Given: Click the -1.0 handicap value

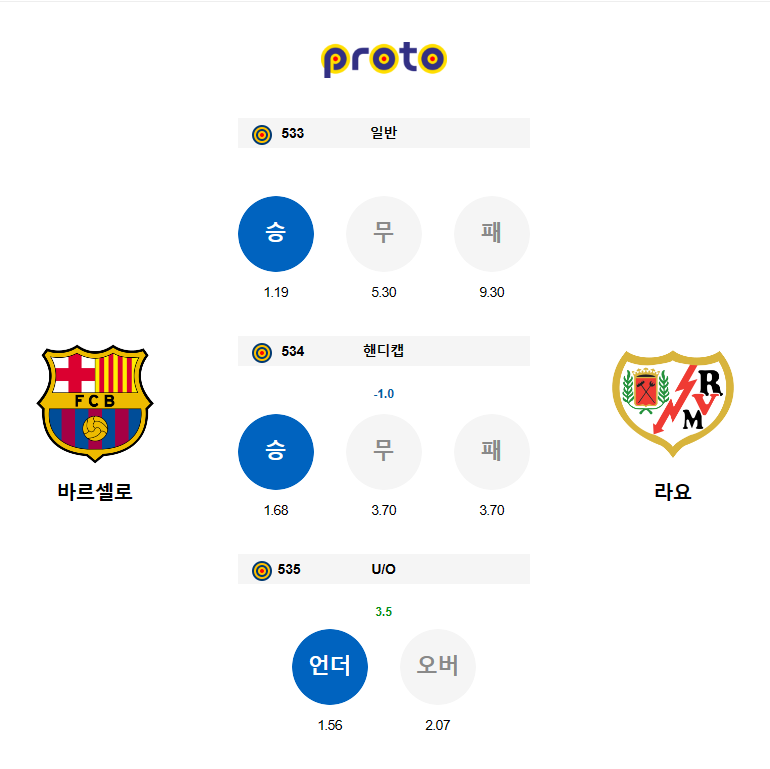Looking at the screenshot, I should [384, 394].
